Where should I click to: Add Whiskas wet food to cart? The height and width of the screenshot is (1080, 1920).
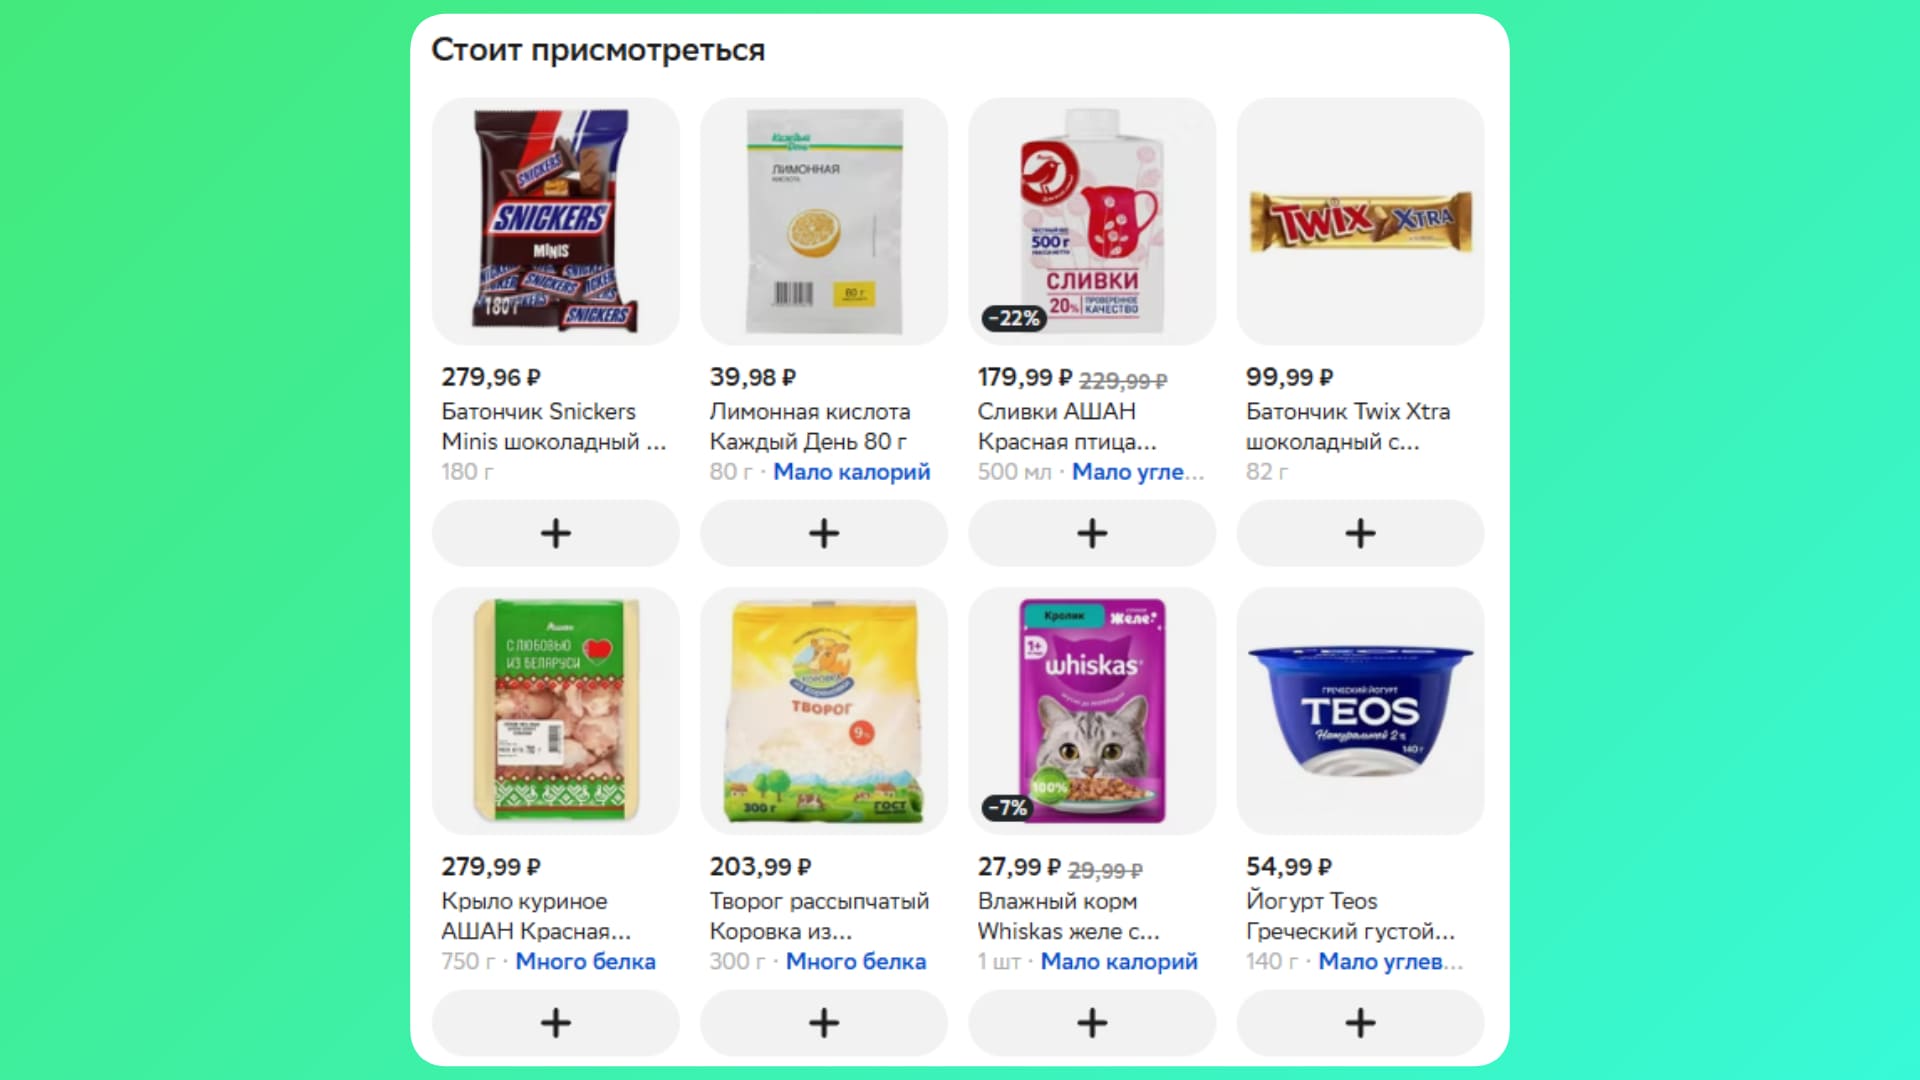[1092, 1023]
